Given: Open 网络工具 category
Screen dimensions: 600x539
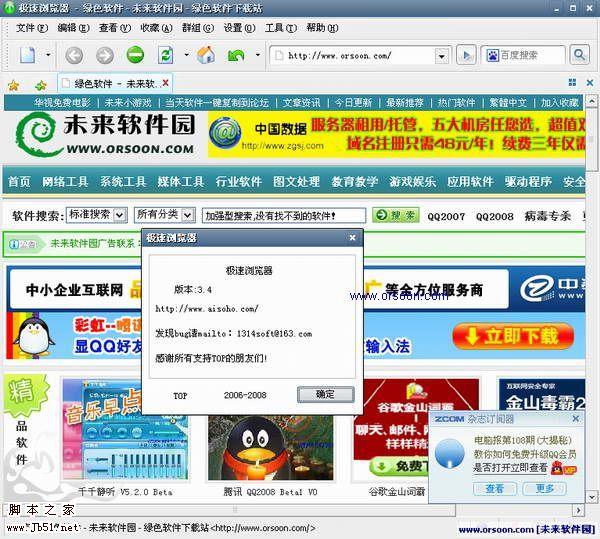Looking at the screenshot, I should tap(65, 182).
